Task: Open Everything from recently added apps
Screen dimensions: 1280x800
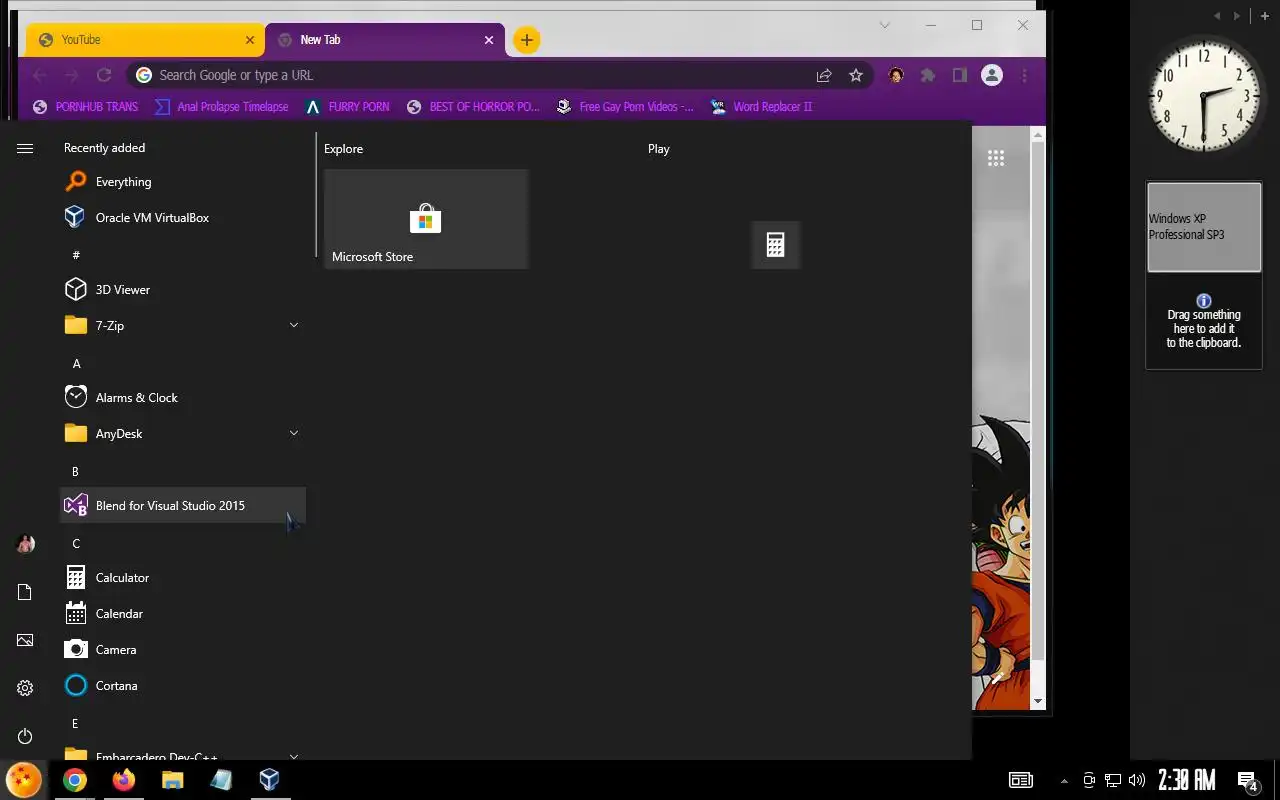Action: [x=183, y=182]
